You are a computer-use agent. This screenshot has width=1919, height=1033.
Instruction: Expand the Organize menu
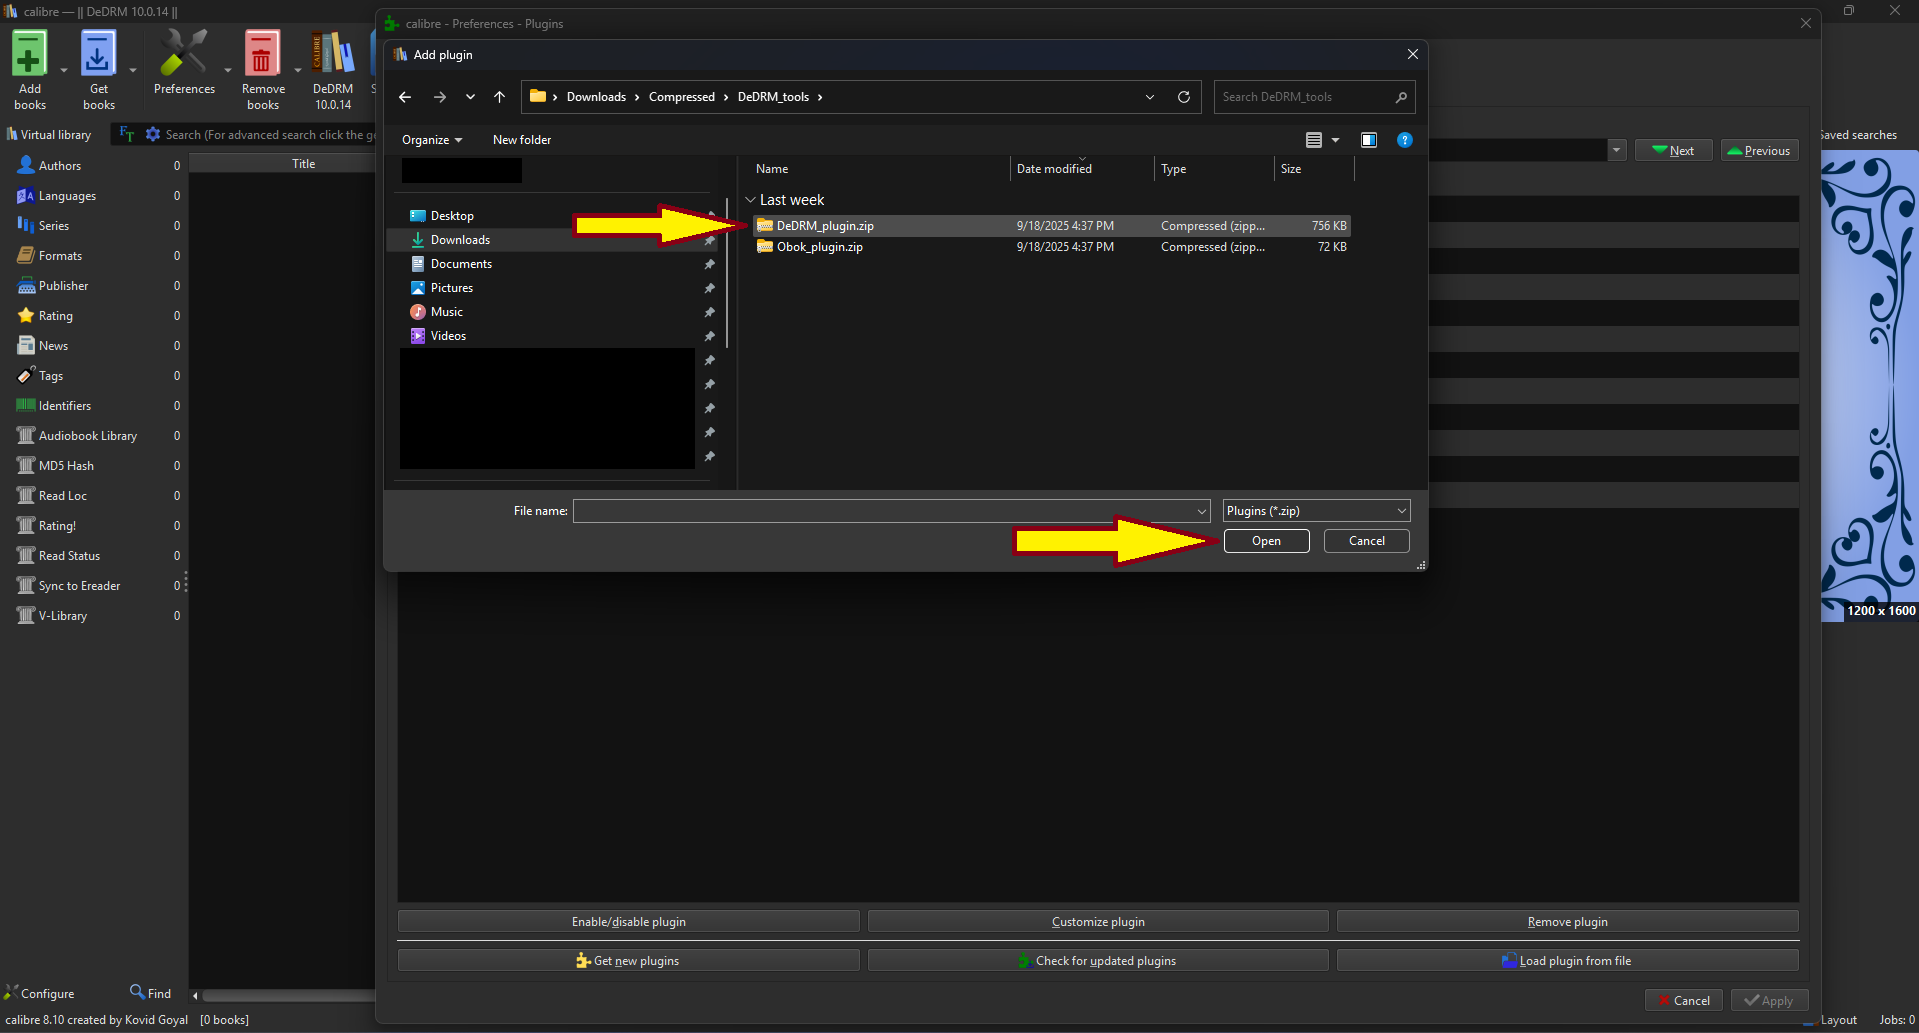tap(431, 140)
